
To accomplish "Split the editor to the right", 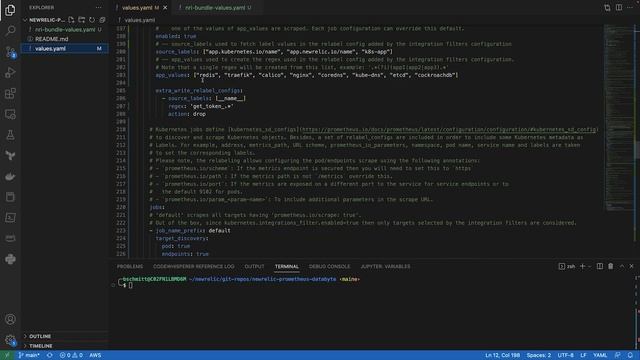I will pos(619,7).
